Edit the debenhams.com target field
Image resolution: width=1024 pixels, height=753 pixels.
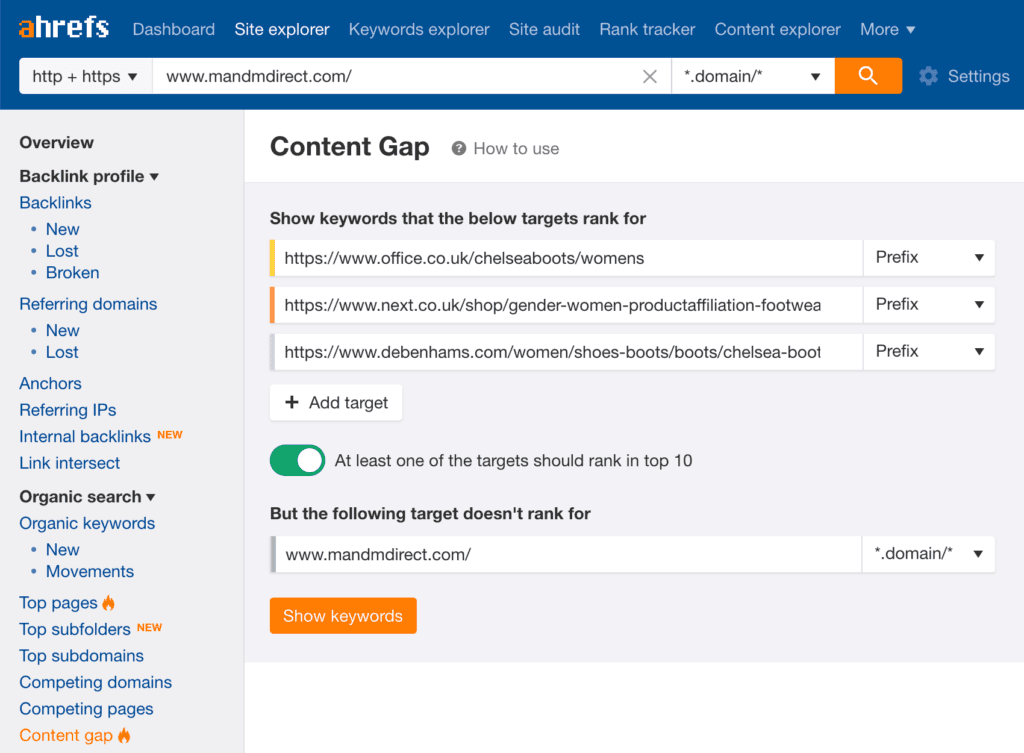(566, 351)
